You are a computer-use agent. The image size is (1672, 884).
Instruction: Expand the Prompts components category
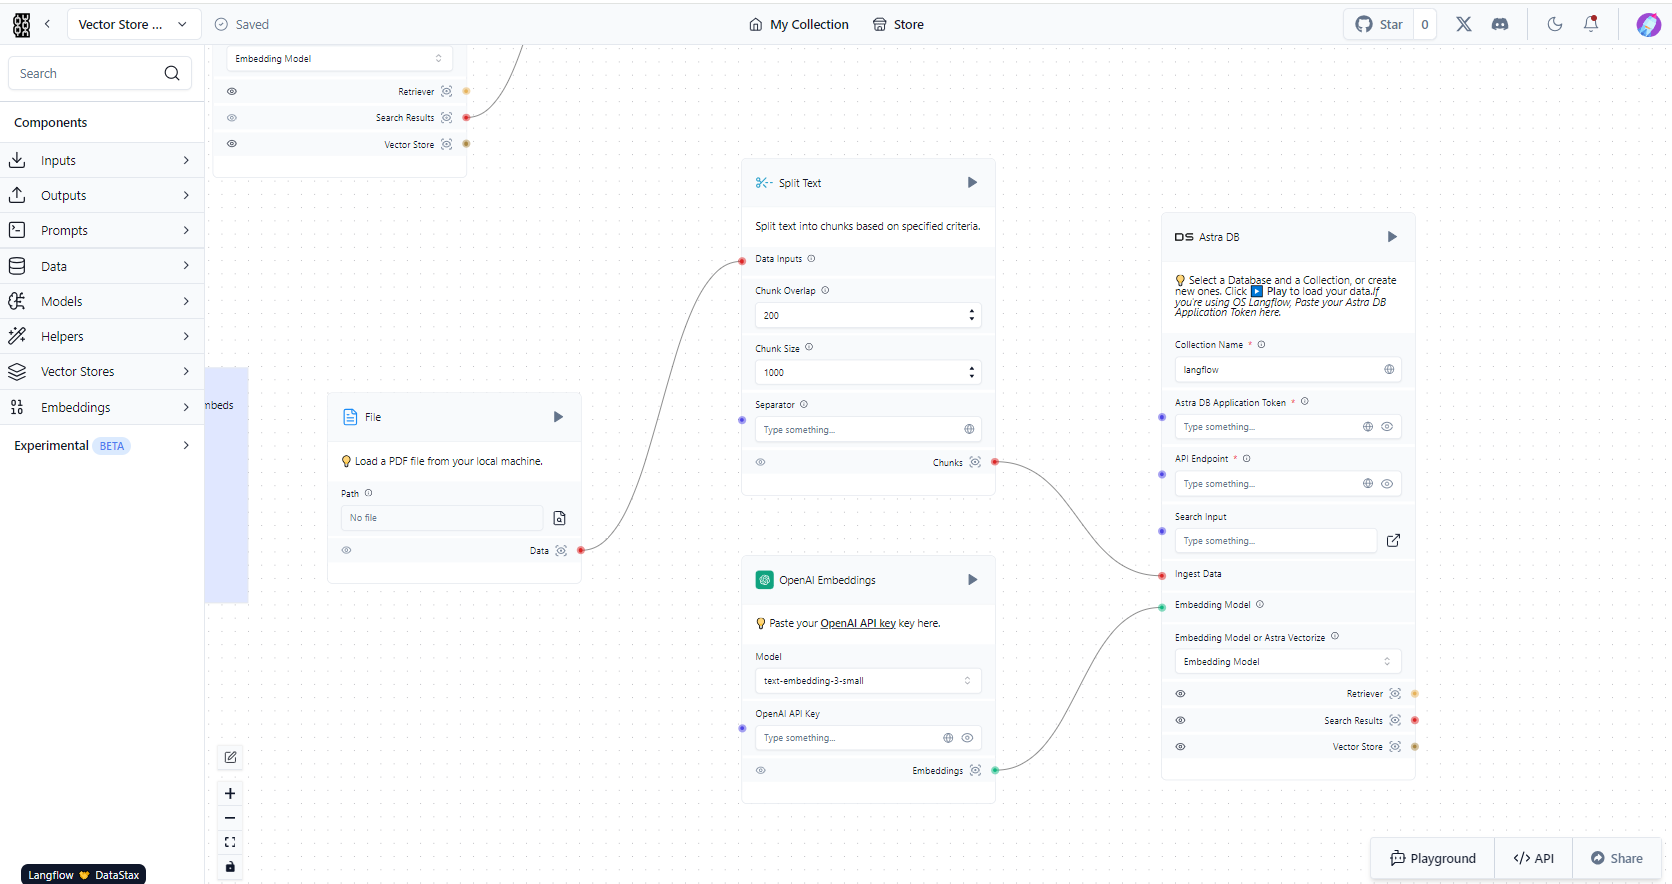pyautogui.click(x=102, y=230)
